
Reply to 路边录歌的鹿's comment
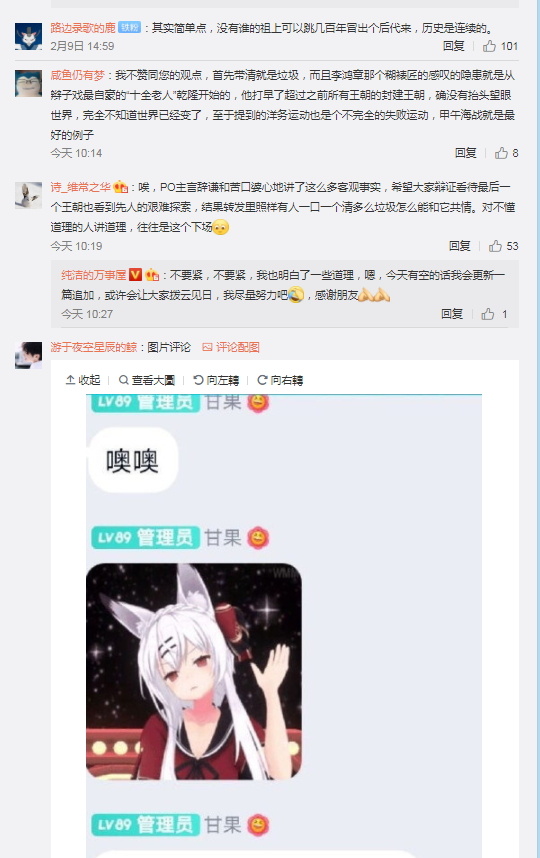click(x=454, y=46)
